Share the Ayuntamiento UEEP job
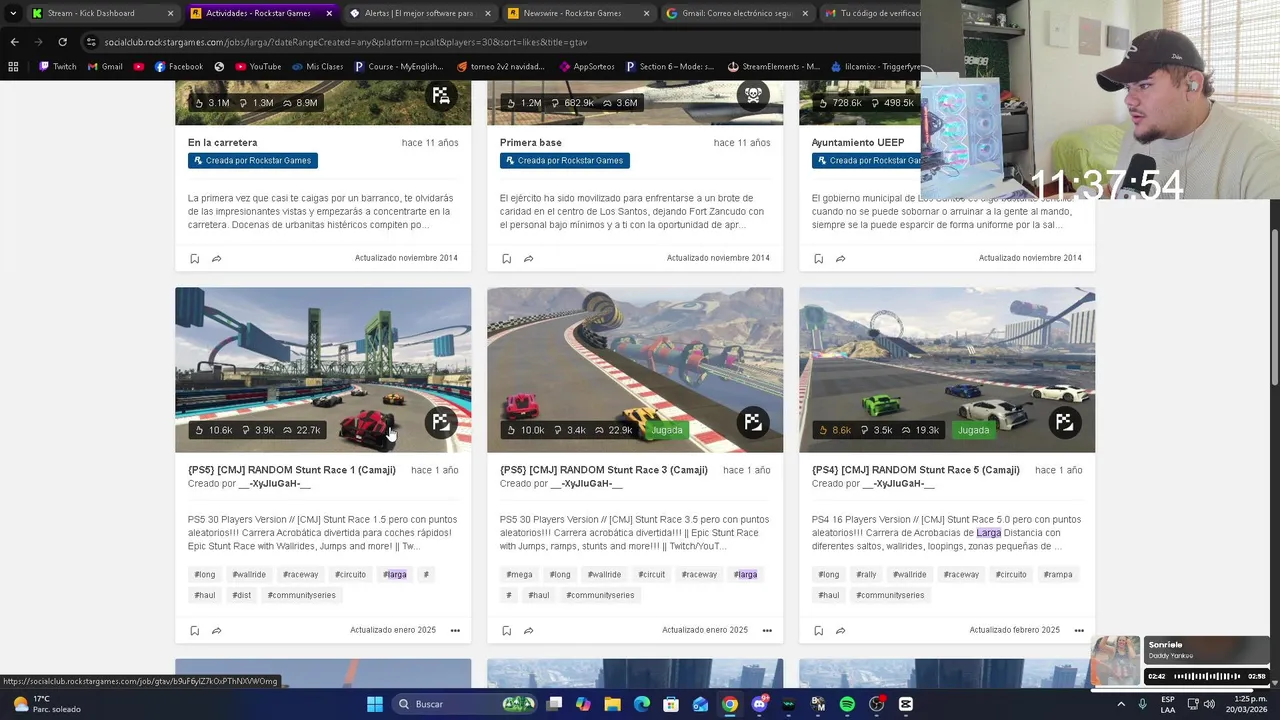The height and width of the screenshot is (720, 1280). coord(840,258)
